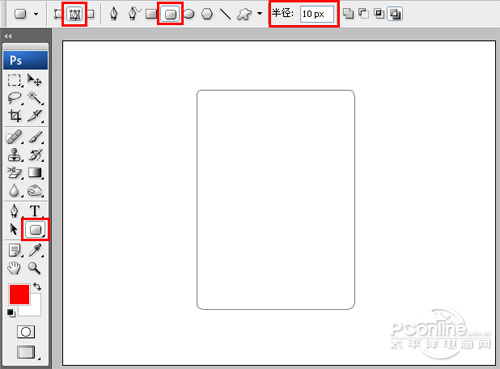The image size is (500, 369).
Task: Change the screen mode button
Action: pos(26,352)
